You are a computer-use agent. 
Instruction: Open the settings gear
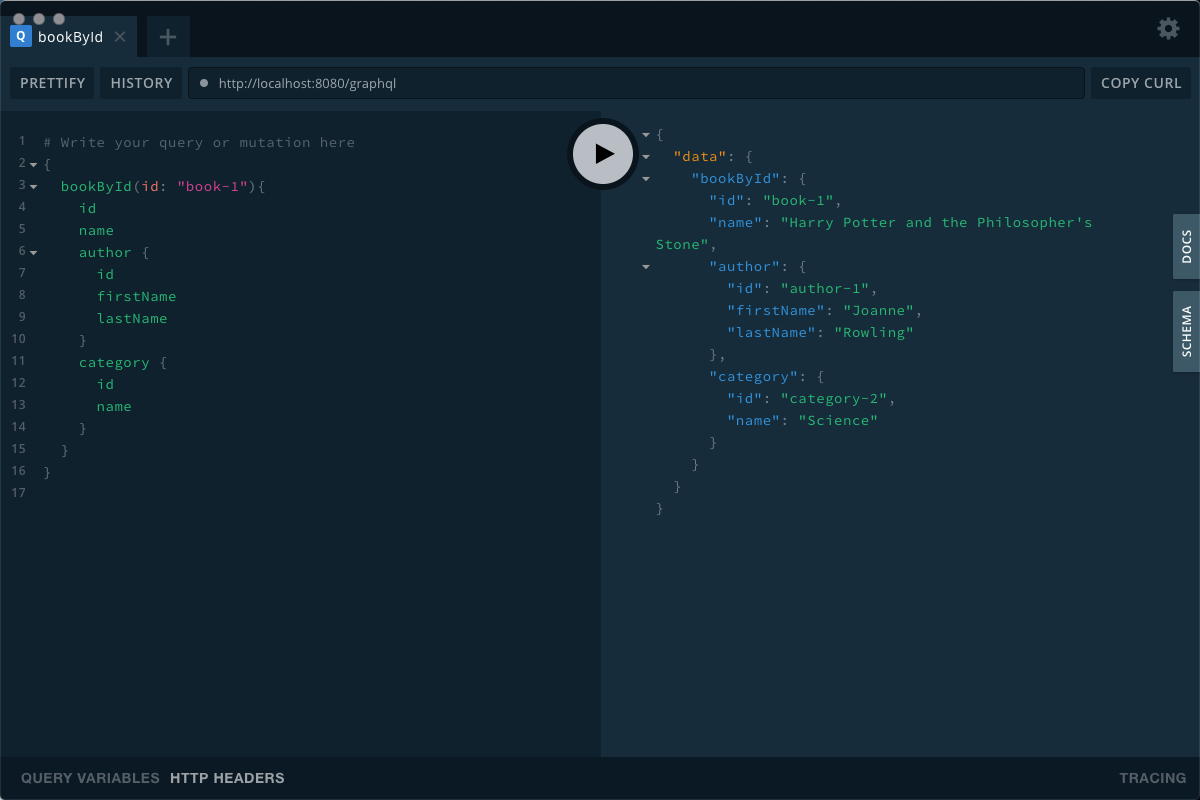click(x=1168, y=28)
